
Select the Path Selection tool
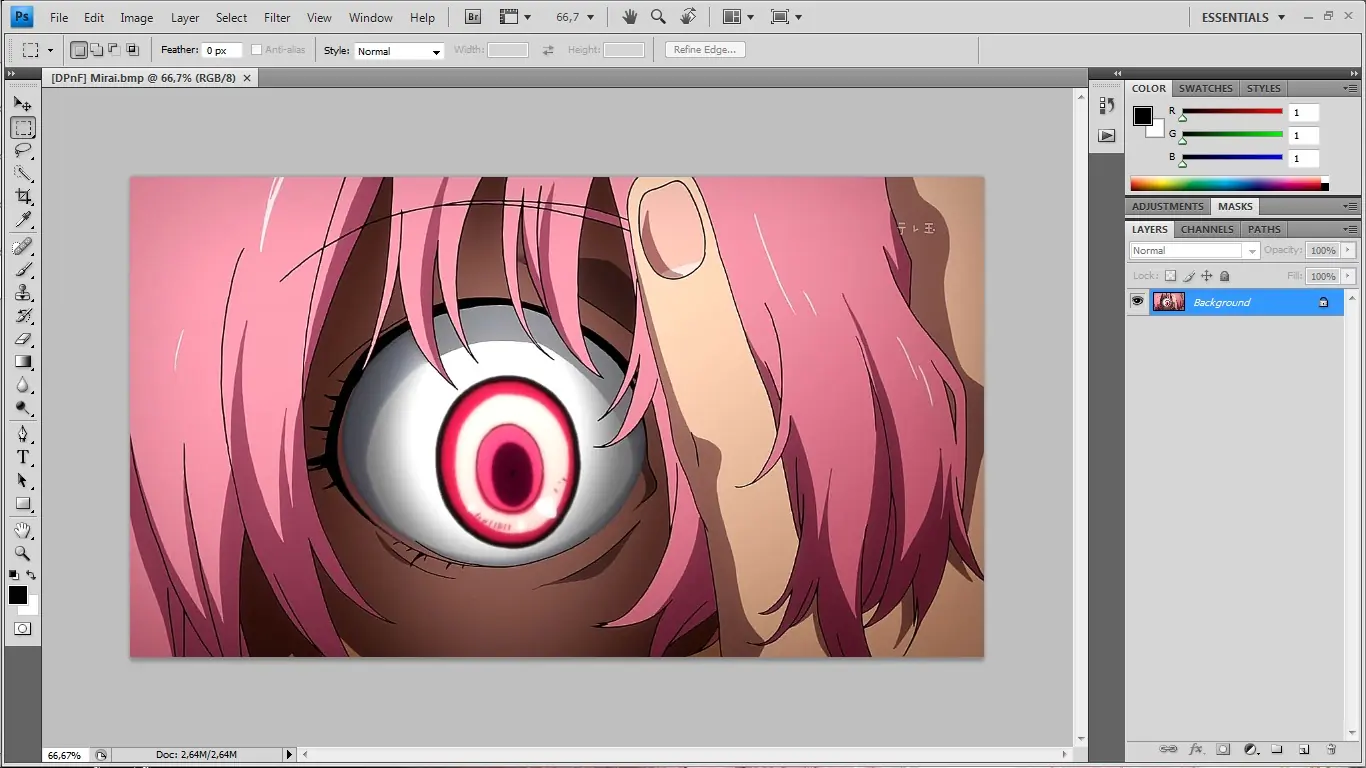(x=22, y=480)
